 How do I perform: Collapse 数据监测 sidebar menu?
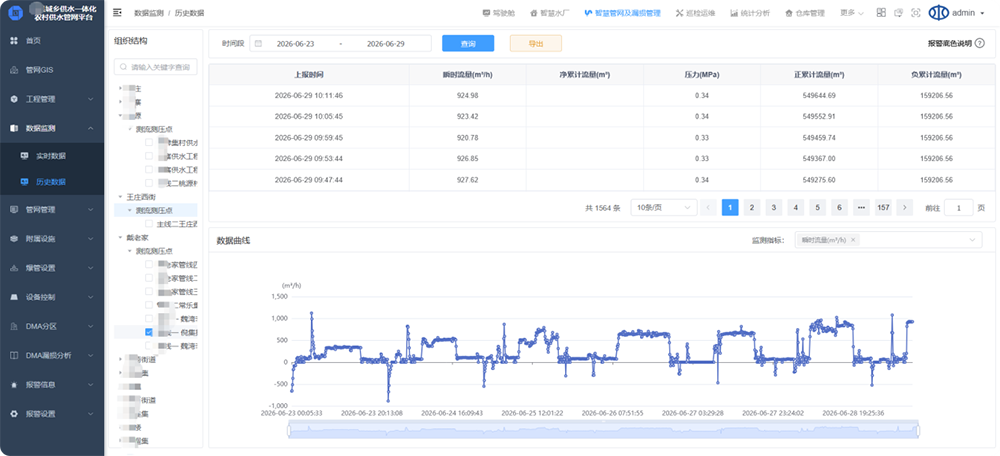(x=52, y=128)
